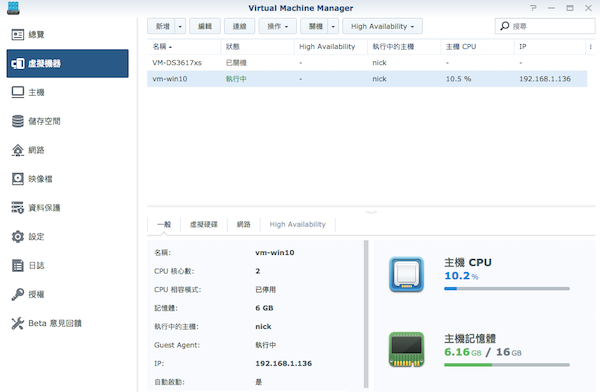Open the High Availability toolbar dropdown
The image size is (600, 392).
click(x=382, y=26)
